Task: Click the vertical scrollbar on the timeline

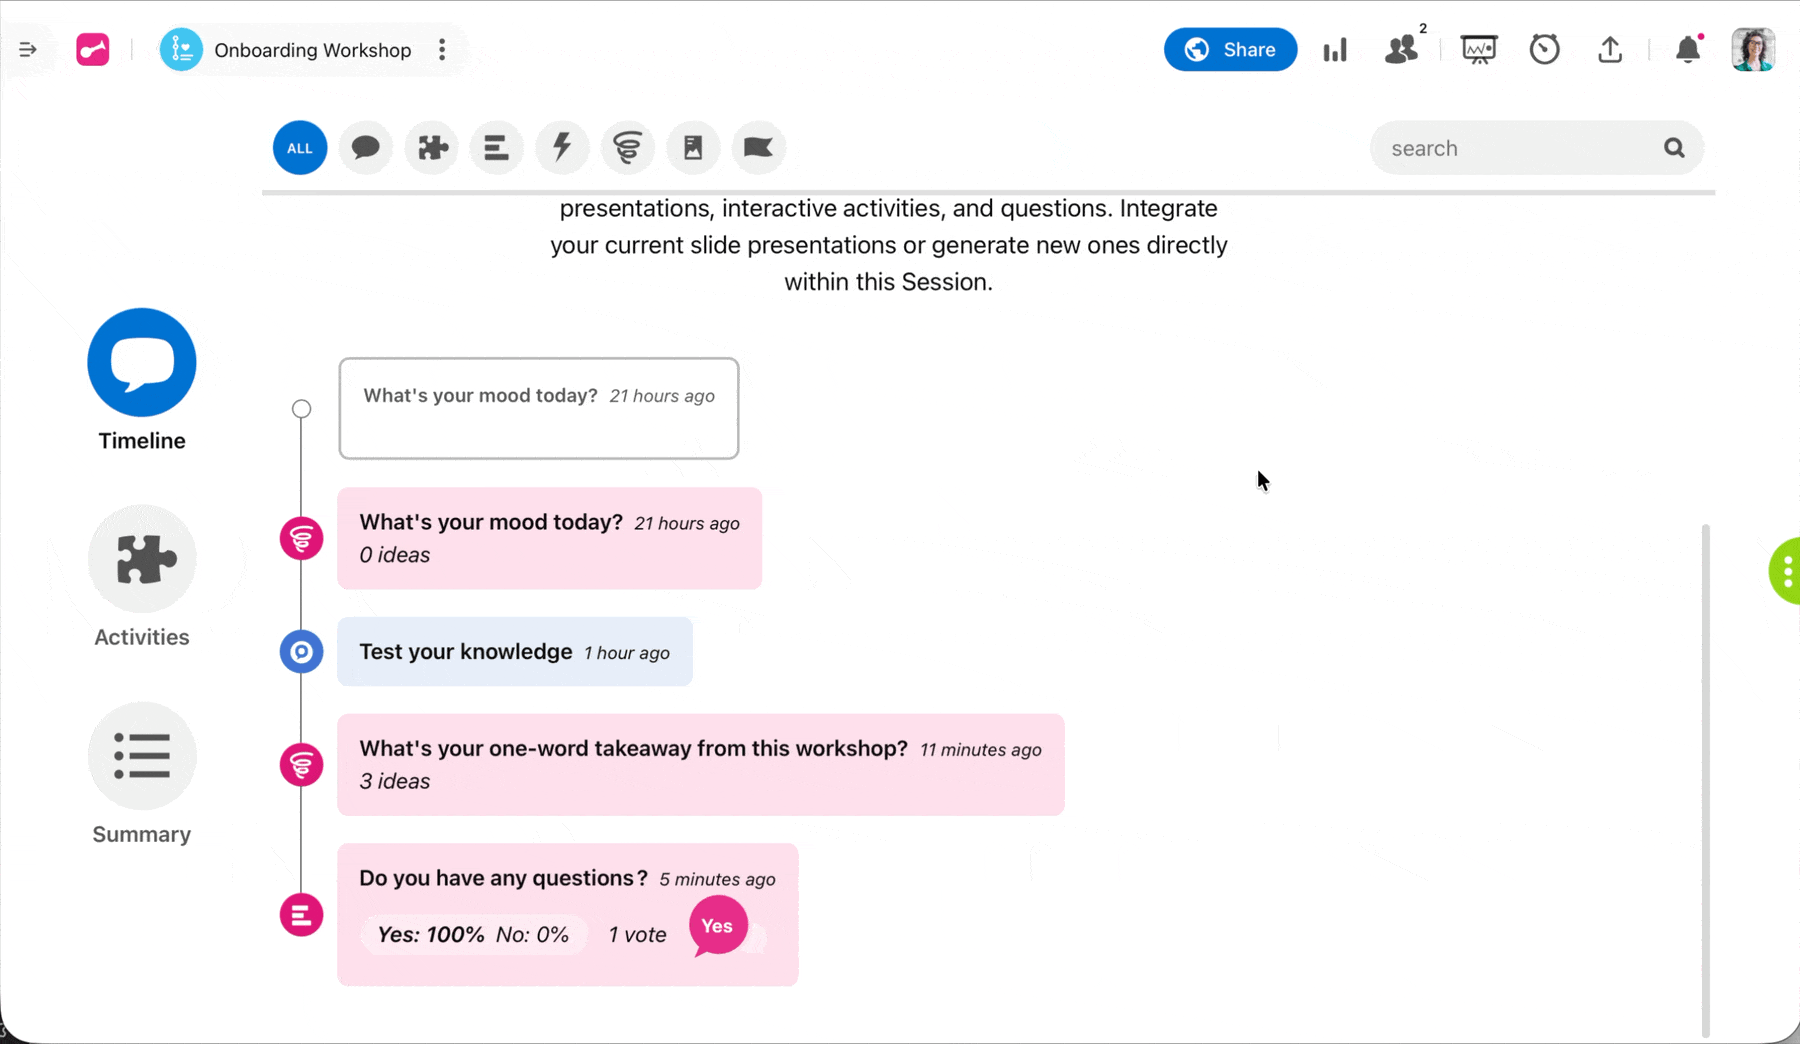Action: coord(1705,780)
